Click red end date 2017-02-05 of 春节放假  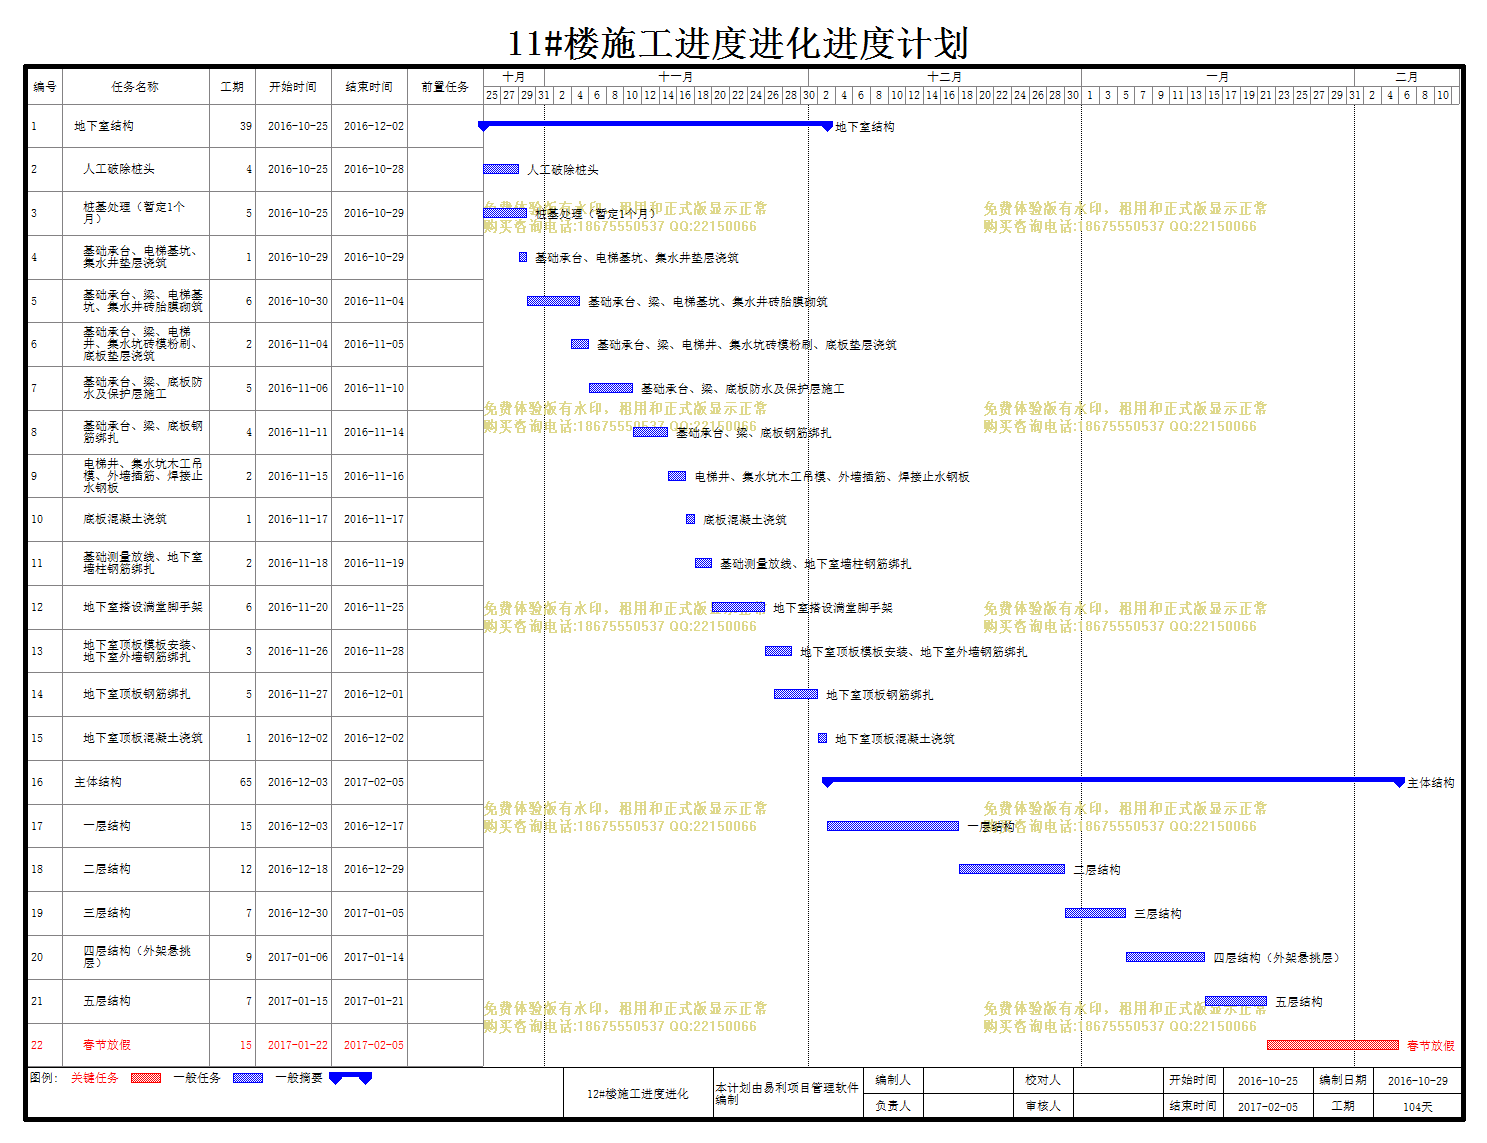coord(374,1045)
